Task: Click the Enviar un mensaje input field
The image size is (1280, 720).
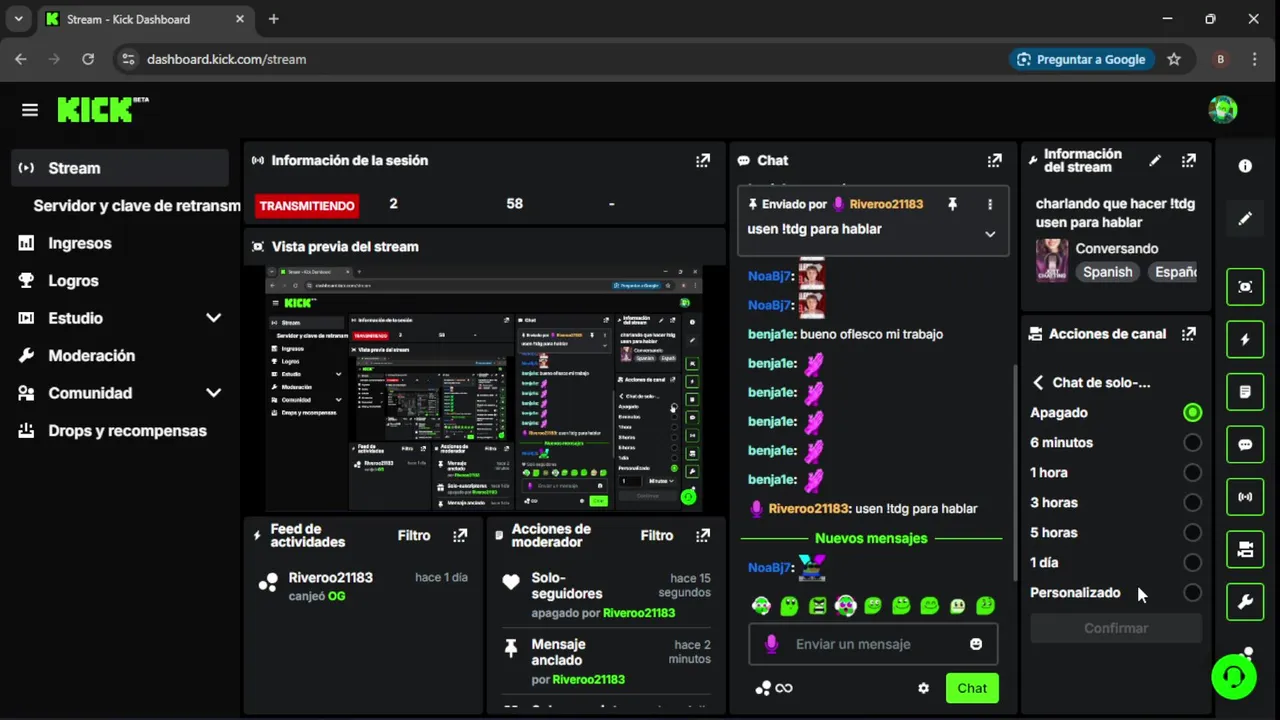Action: tap(873, 644)
